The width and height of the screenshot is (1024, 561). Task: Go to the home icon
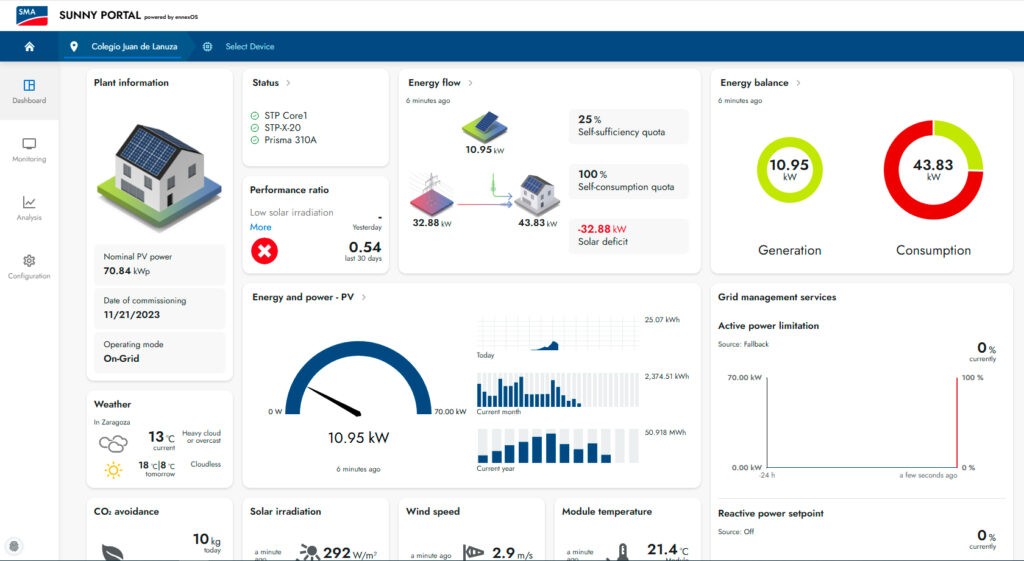(29, 46)
